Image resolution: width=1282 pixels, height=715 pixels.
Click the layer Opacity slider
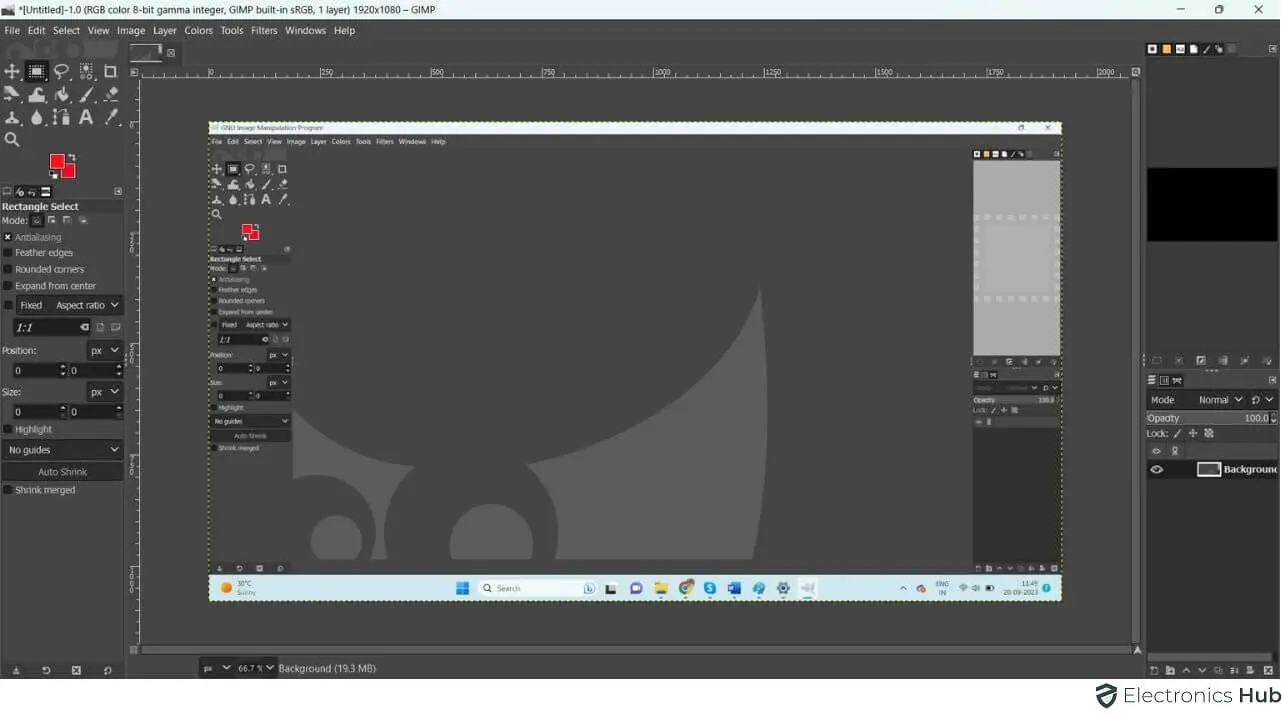coord(1210,418)
